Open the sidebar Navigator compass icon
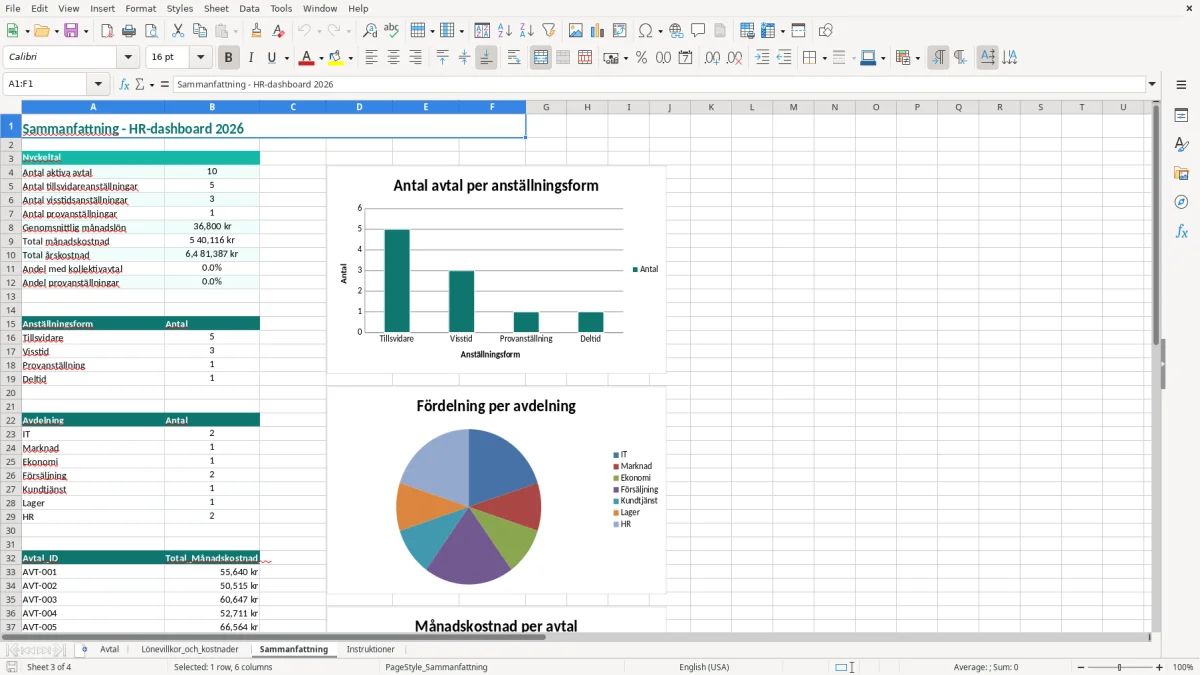 coord(1181,202)
